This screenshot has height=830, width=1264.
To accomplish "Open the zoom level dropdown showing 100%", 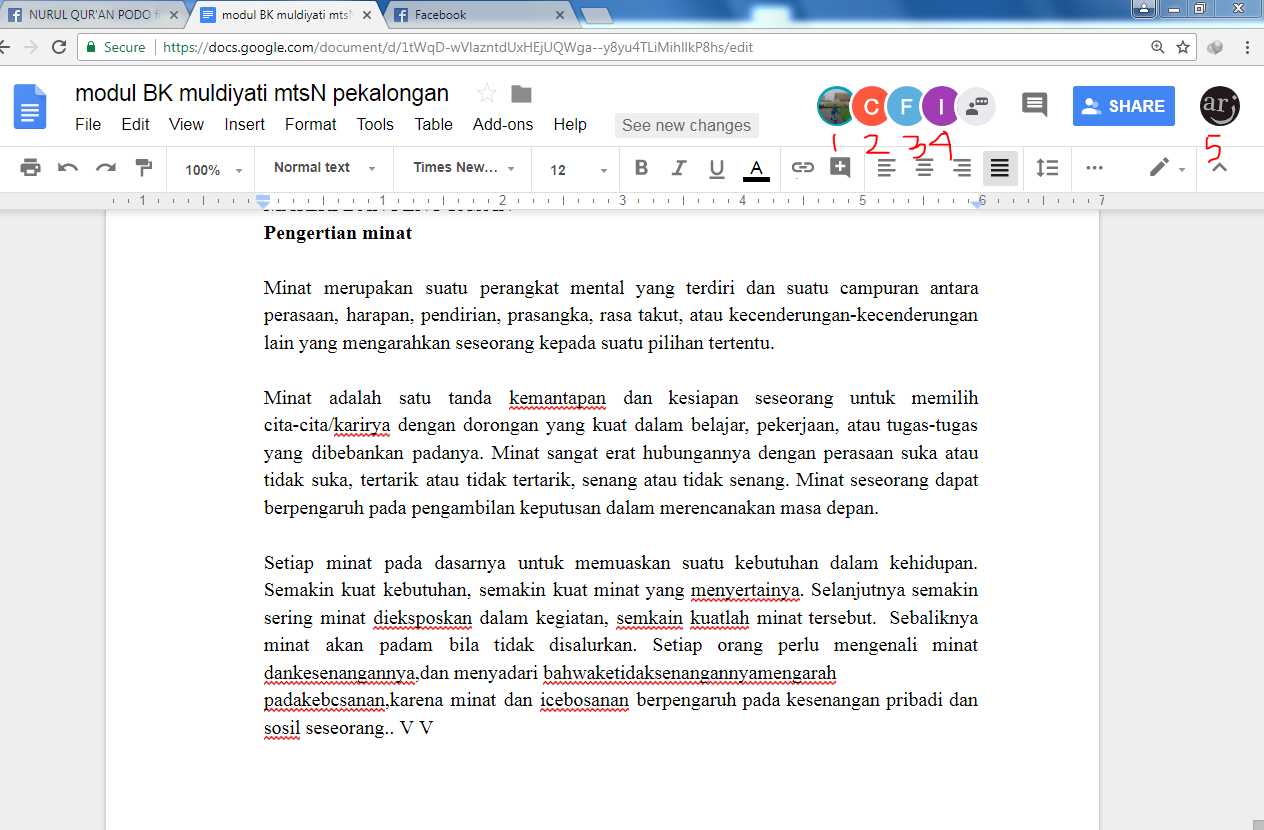I will (213, 169).
